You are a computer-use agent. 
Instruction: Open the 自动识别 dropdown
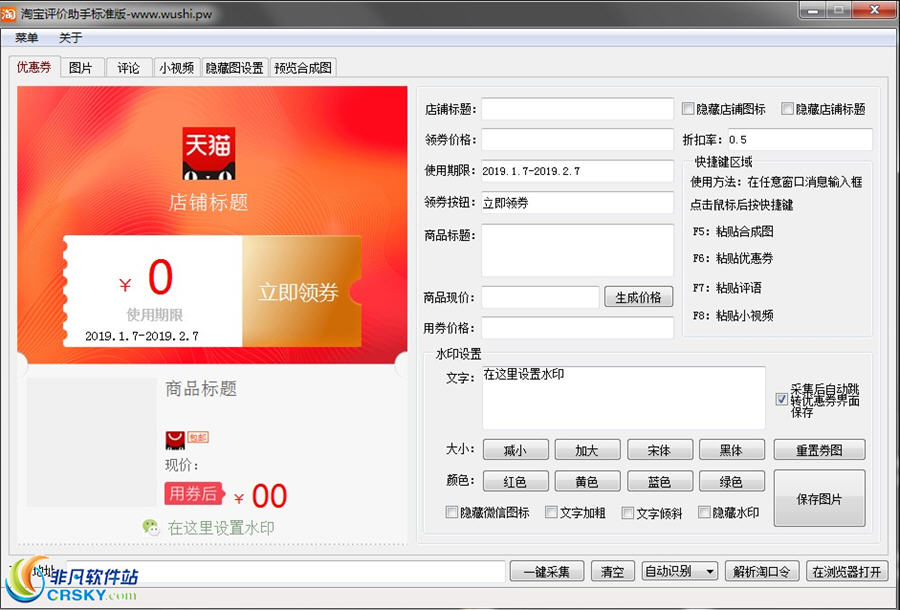(680, 571)
